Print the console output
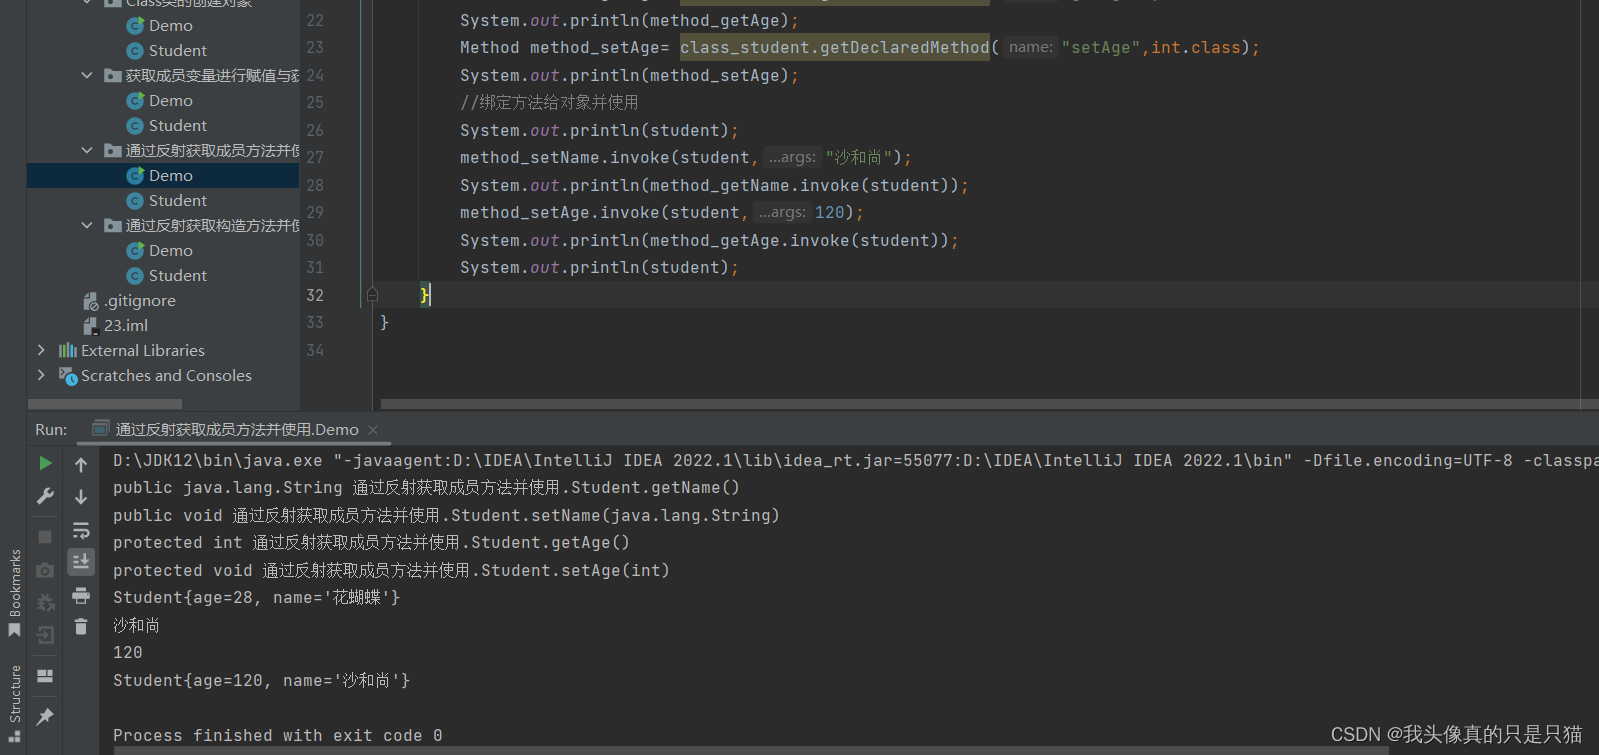 (81, 596)
